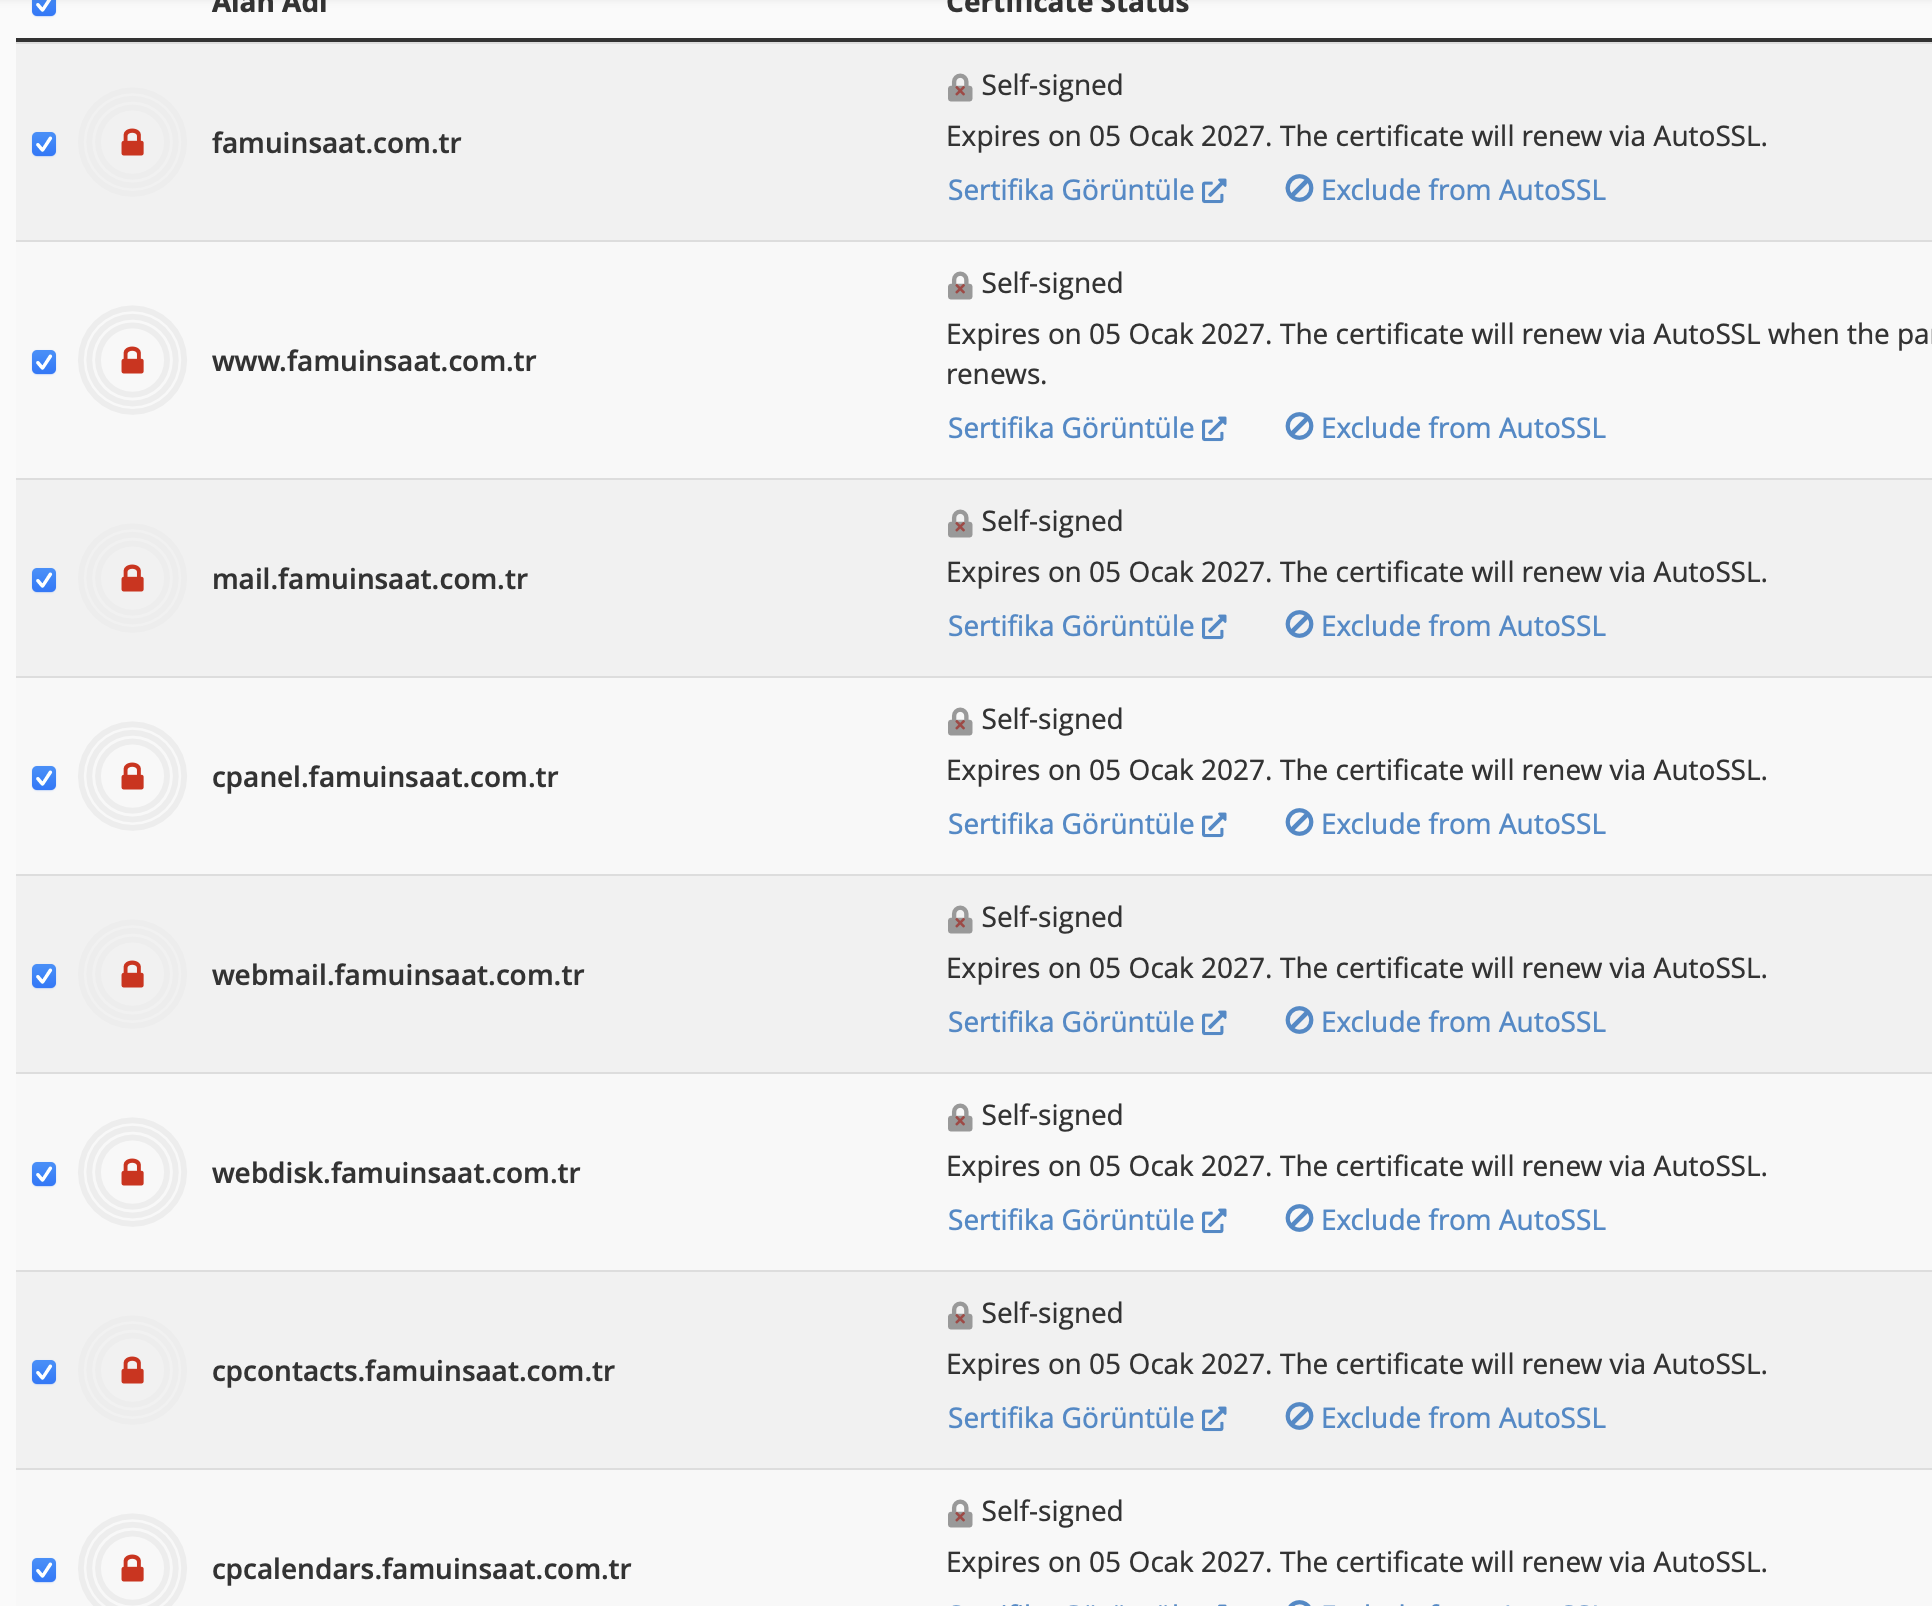Screen dimensions: 1932x1606
Task: Click the red lock icon beside www.famuinsaat.com.tr
Action: [x=132, y=360]
